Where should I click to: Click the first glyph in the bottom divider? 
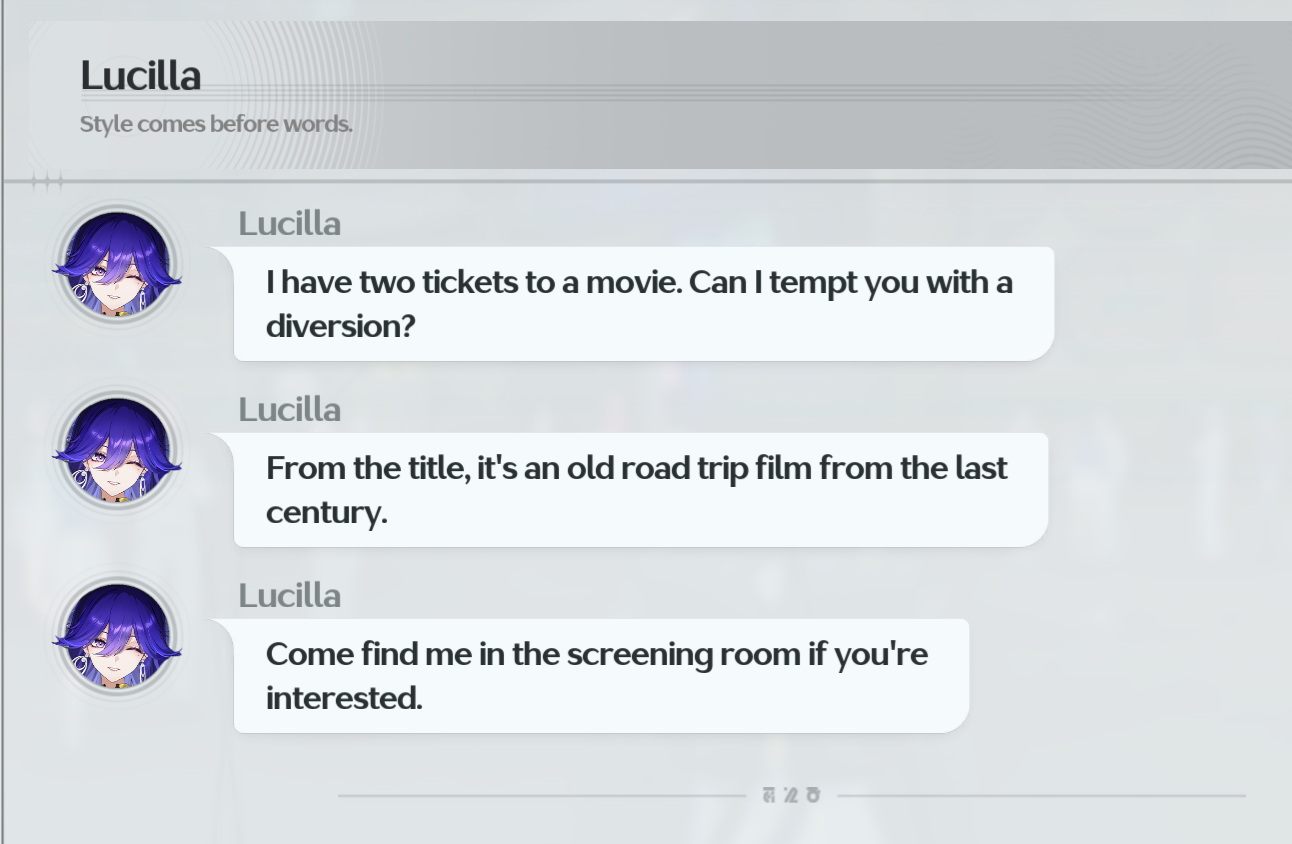click(x=769, y=796)
